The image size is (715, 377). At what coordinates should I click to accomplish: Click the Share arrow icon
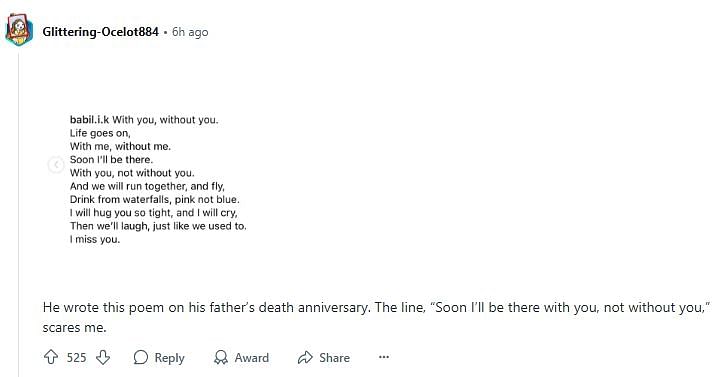point(305,357)
